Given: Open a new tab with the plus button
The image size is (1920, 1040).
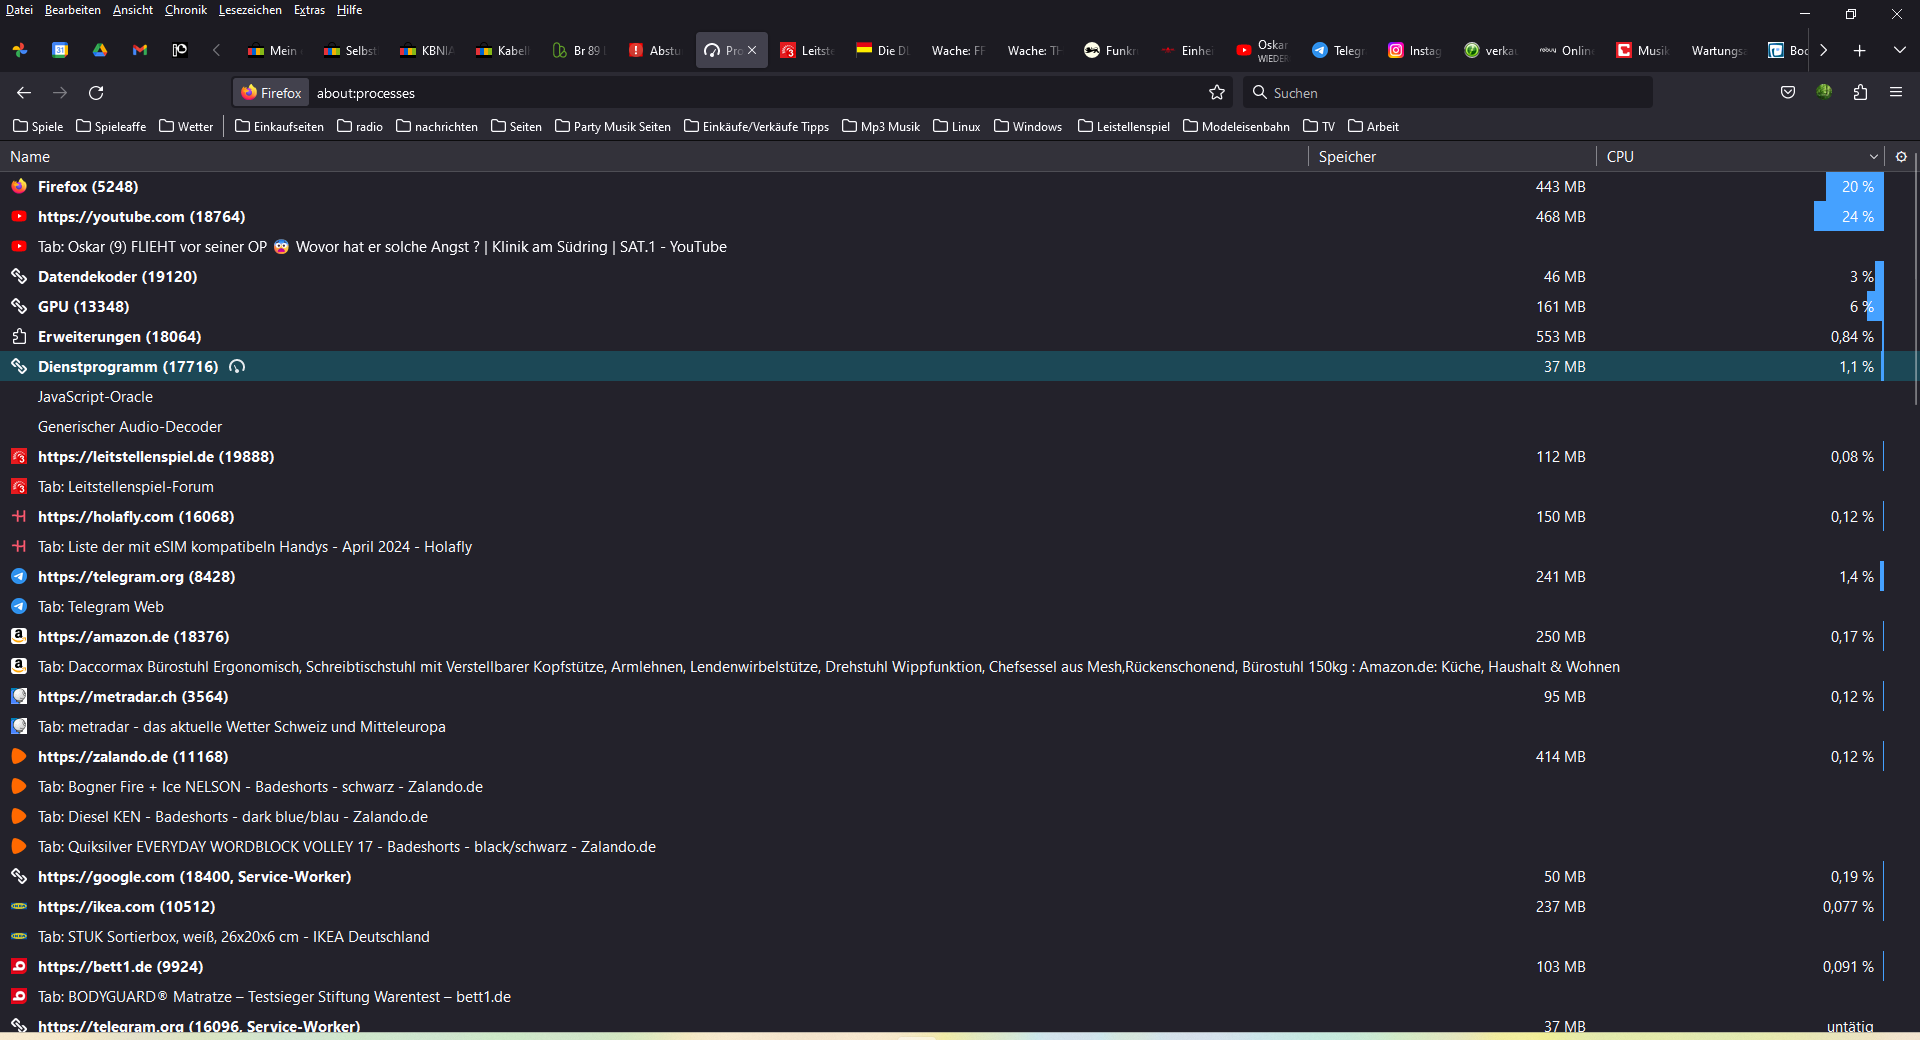Looking at the screenshot, I should pyautogui.click(x=1860, y=50).
